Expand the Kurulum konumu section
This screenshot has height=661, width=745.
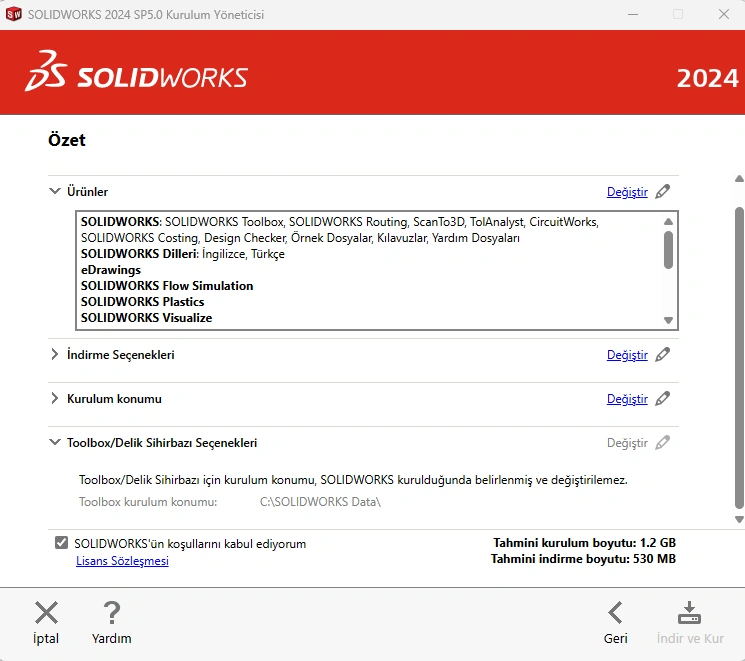(55, 398)
